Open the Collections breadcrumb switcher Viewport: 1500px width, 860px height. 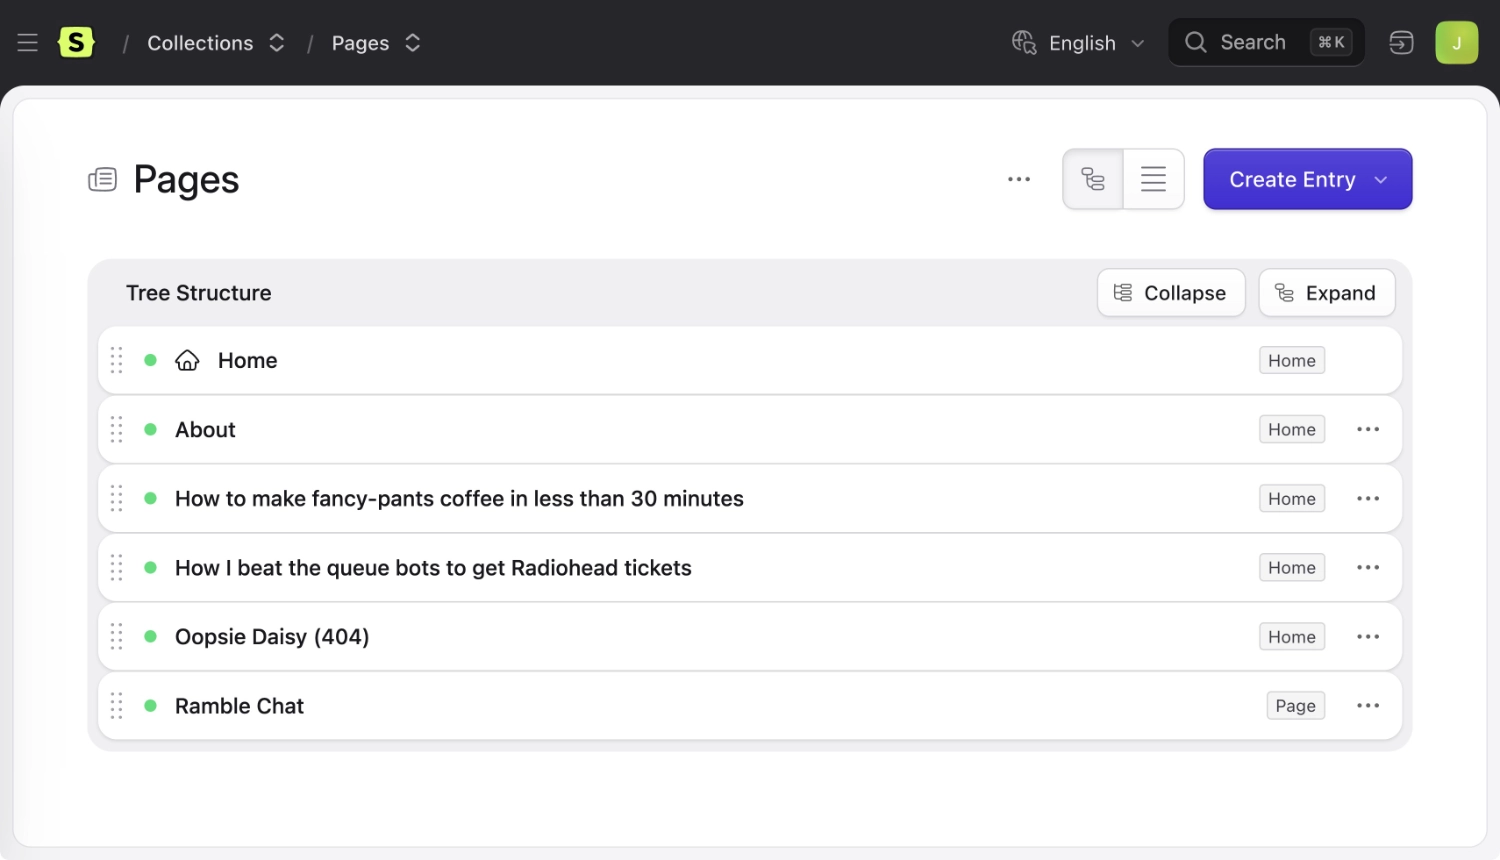pyautogui.click(x=277, y=43)
